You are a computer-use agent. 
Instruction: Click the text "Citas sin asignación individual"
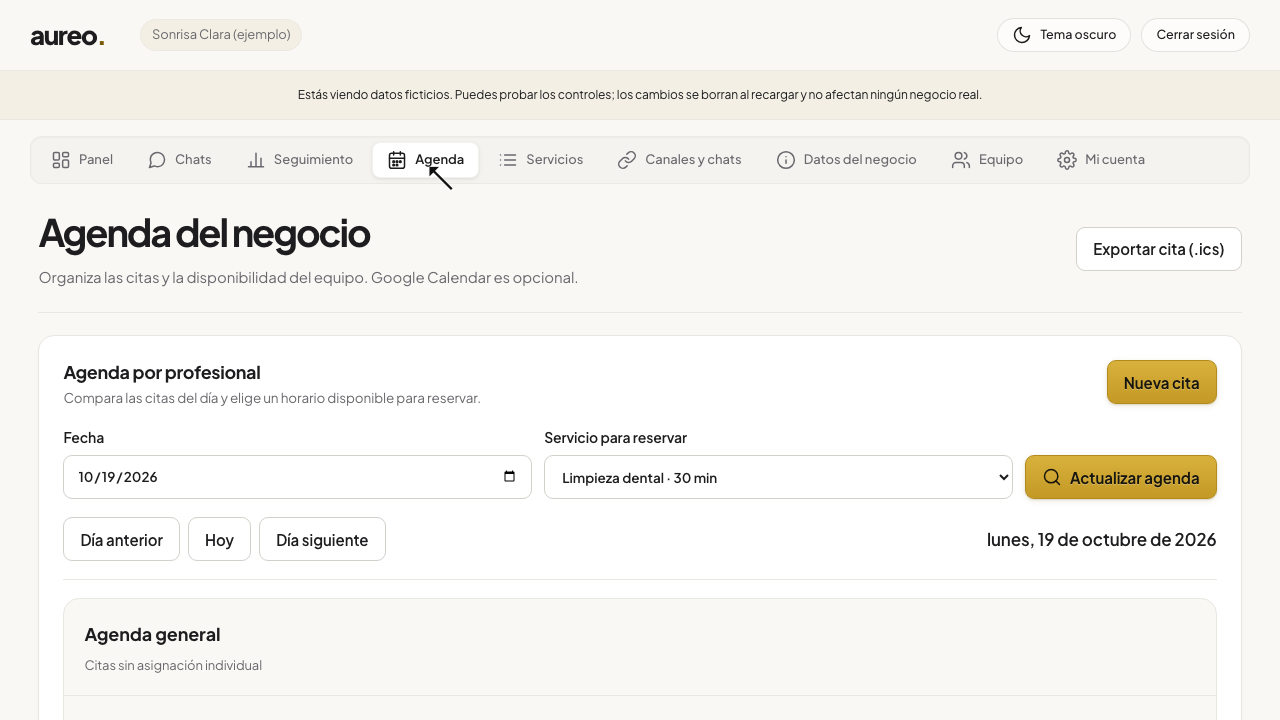coord(173,665)
